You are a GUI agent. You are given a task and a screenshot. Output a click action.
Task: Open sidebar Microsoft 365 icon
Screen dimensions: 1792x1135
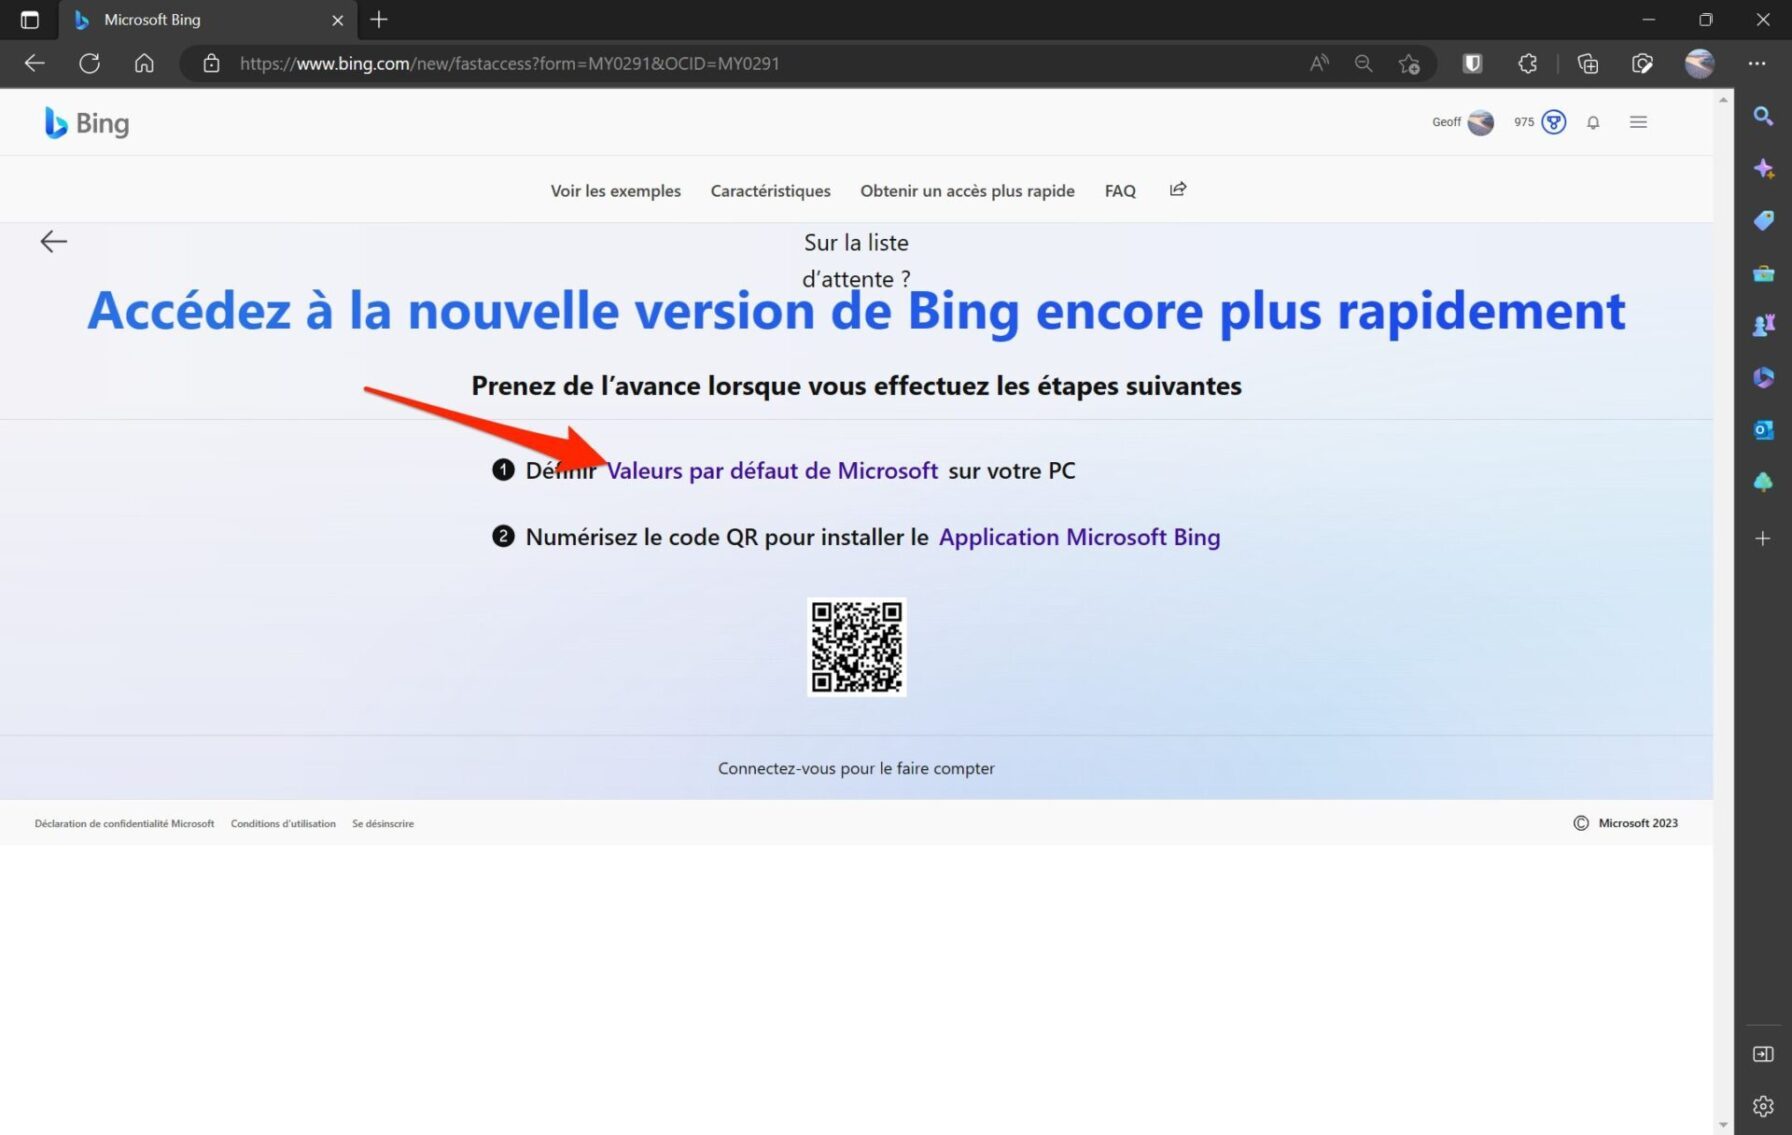tap(1763, 377)
